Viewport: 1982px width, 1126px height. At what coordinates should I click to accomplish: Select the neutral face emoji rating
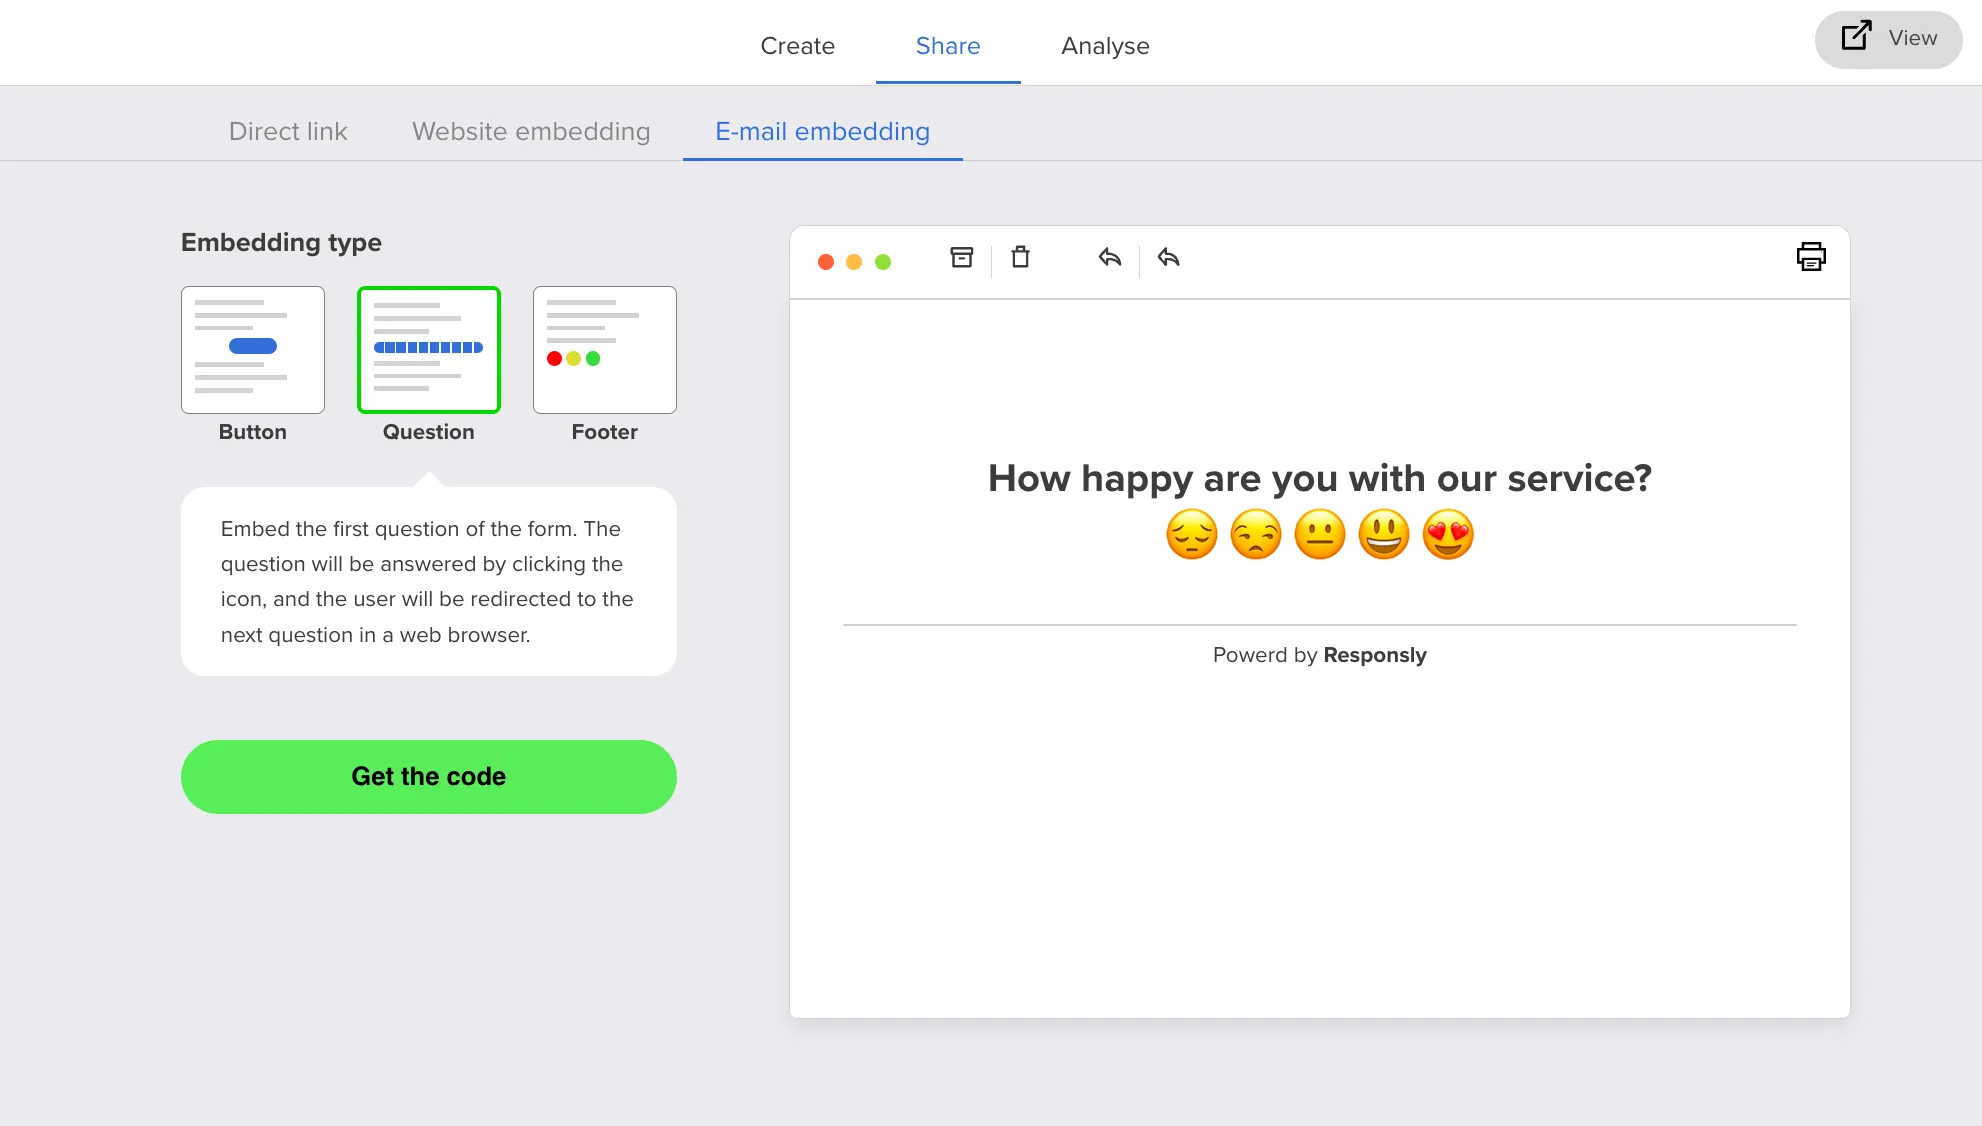coord(1319,534)
